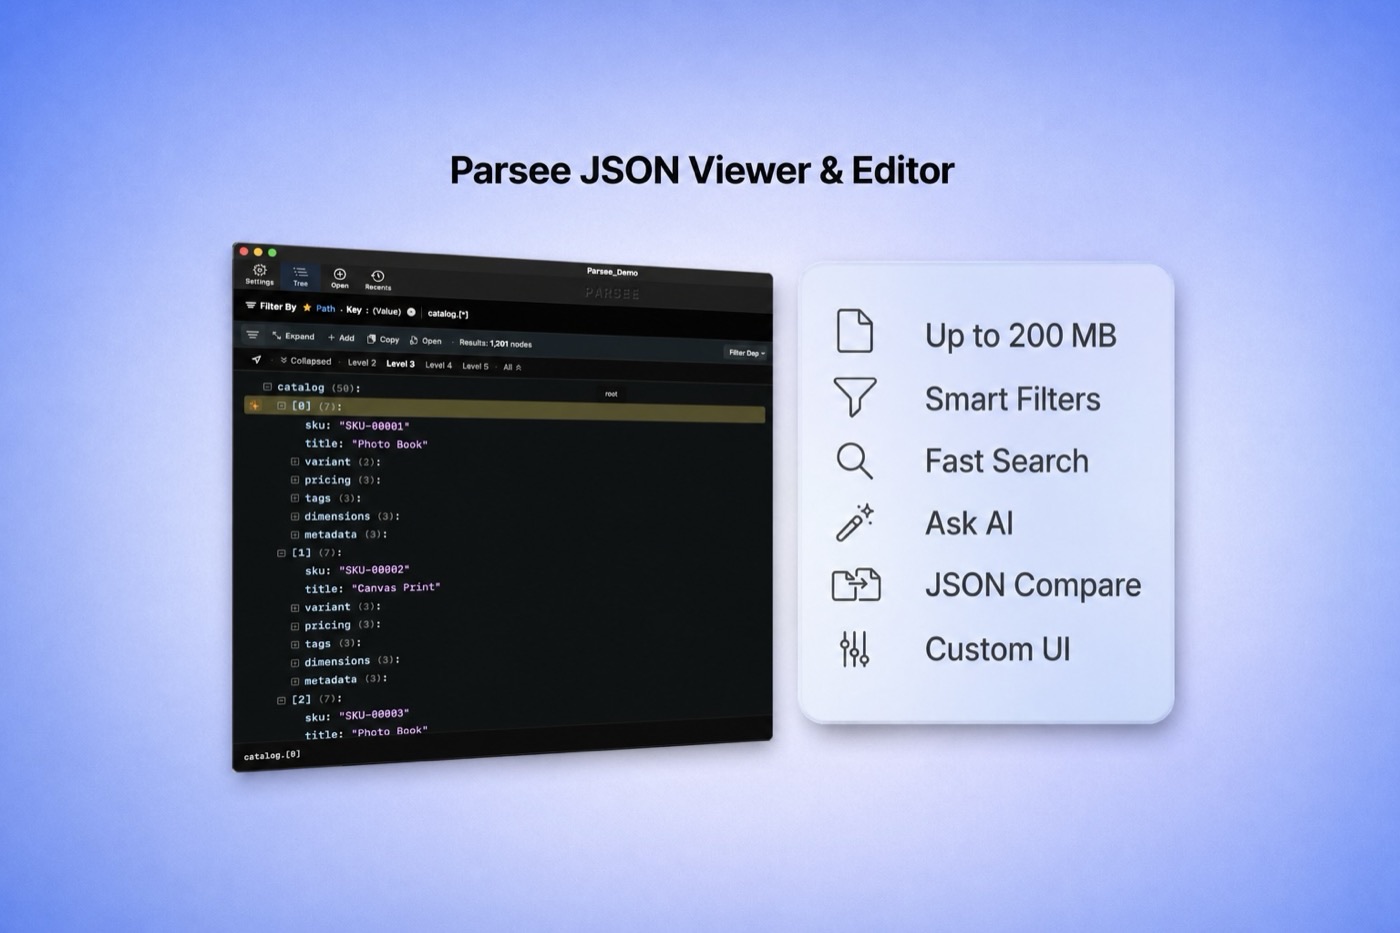Click the magnifier icon beside Fast Search
Image resolution: width=1400 pixels, height=933 pixels.
pyautogui.click(x=855, y=461)
